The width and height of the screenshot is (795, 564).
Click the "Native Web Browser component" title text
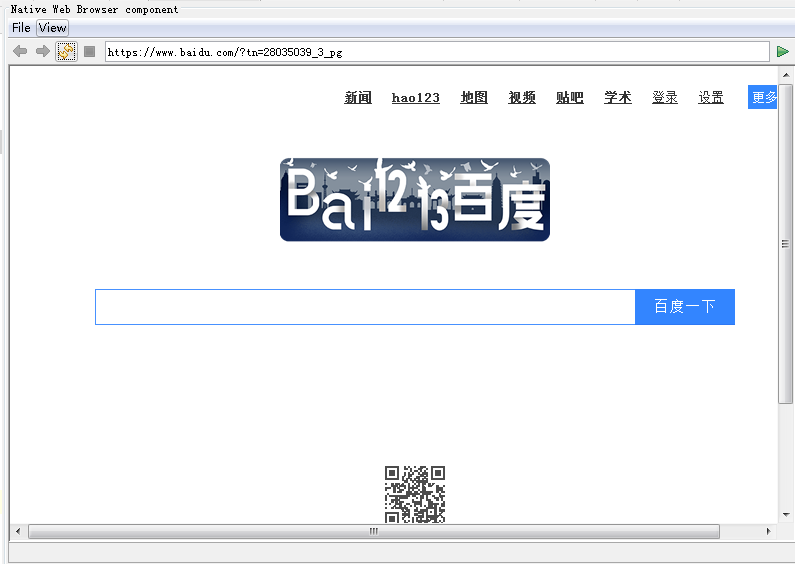94,9
